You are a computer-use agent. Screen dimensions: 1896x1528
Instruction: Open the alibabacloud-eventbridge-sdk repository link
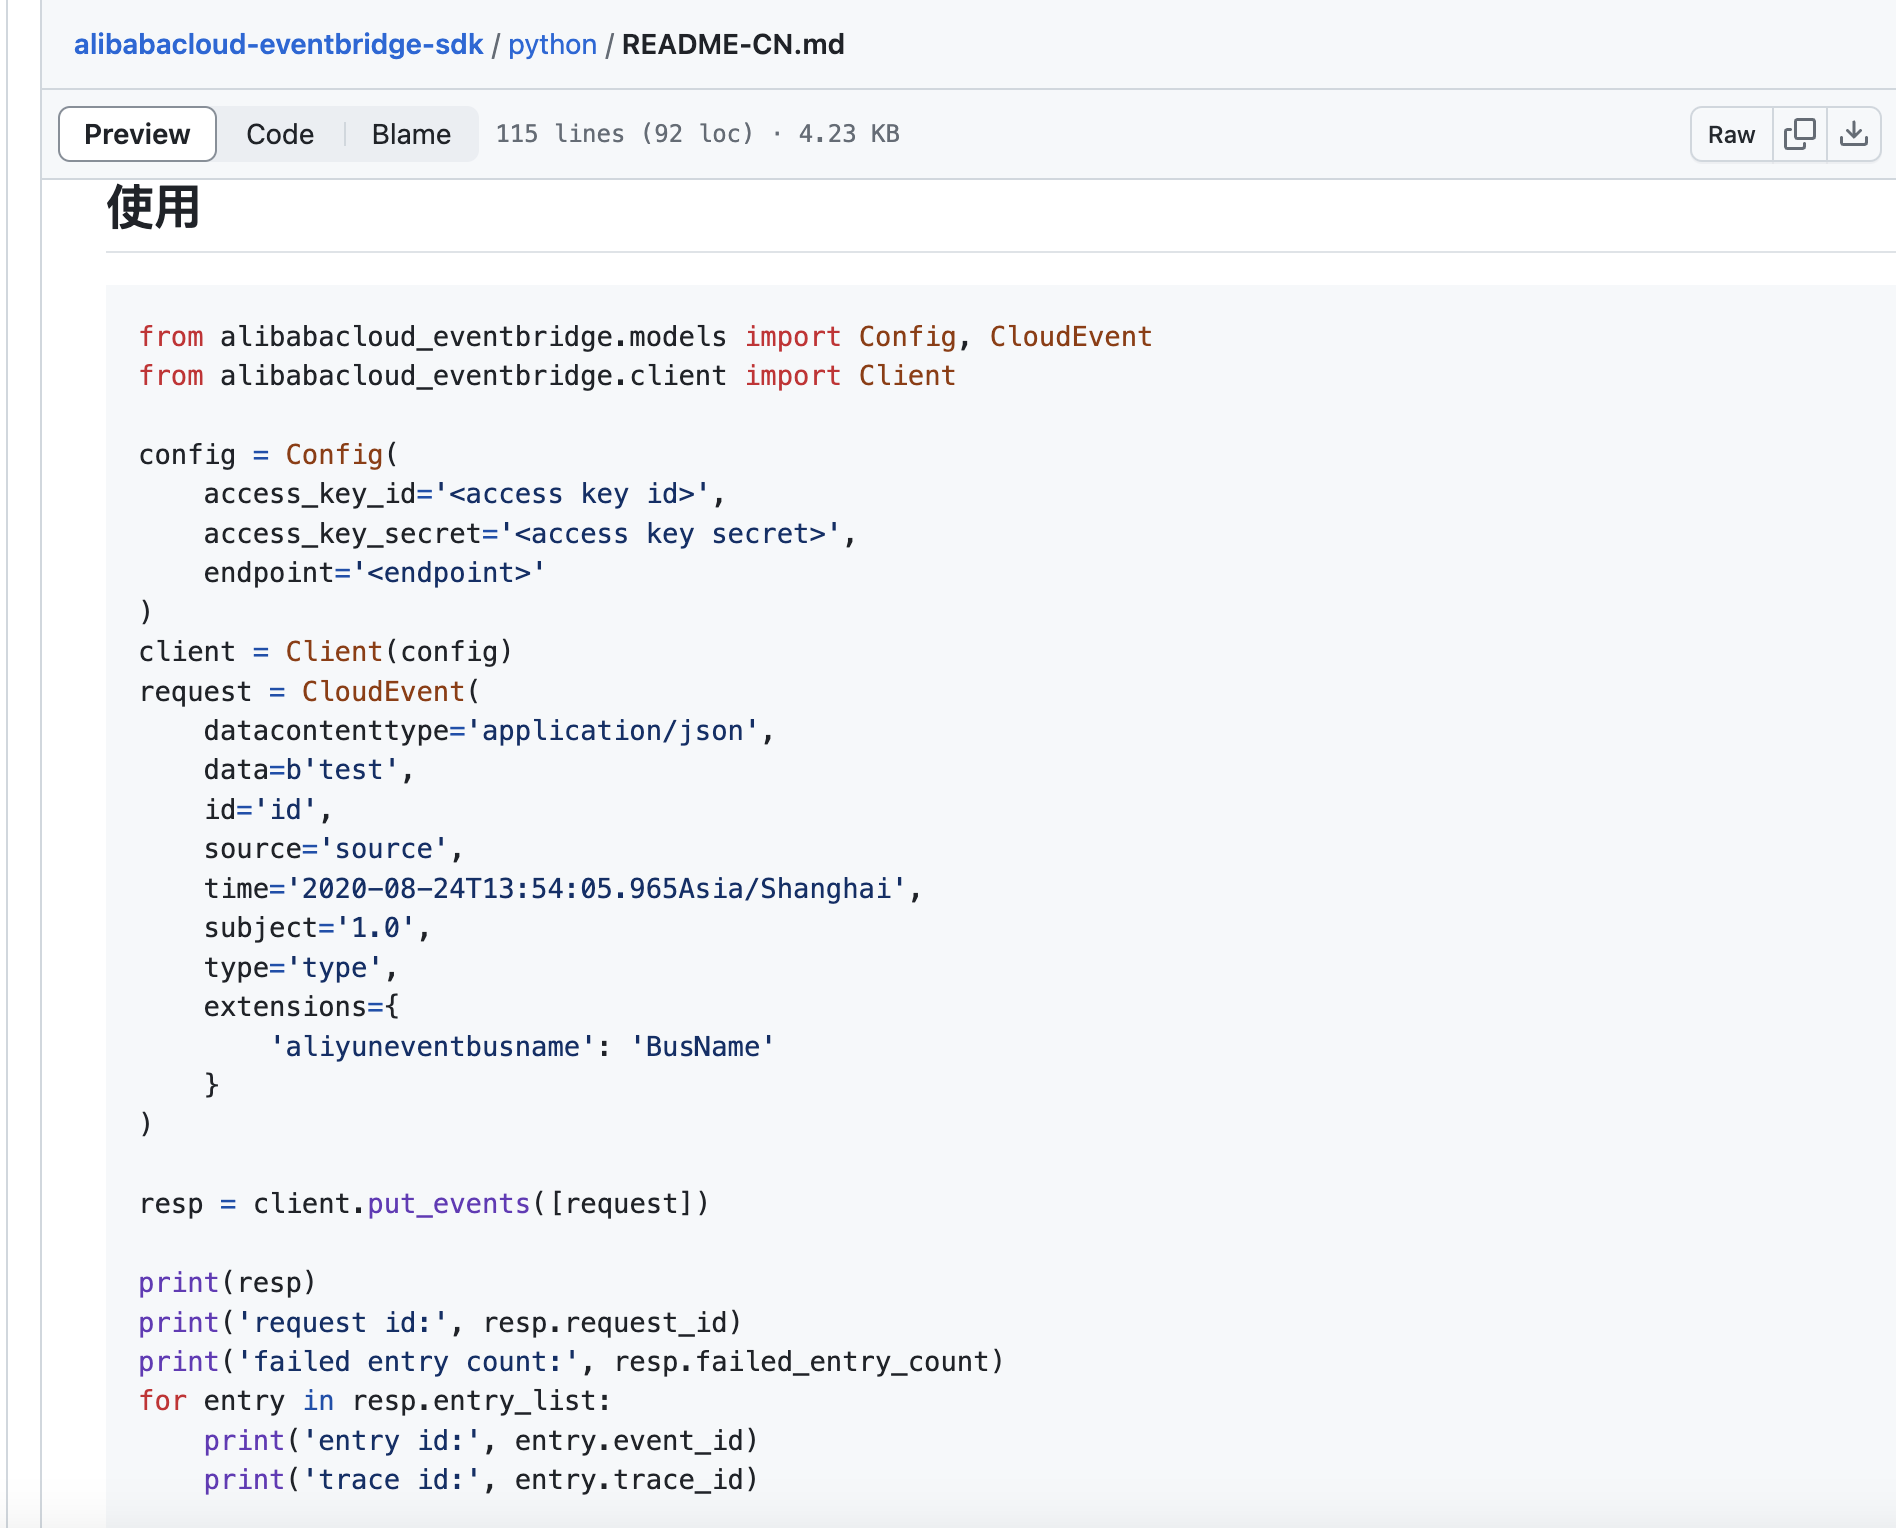(x=278, y=45)
